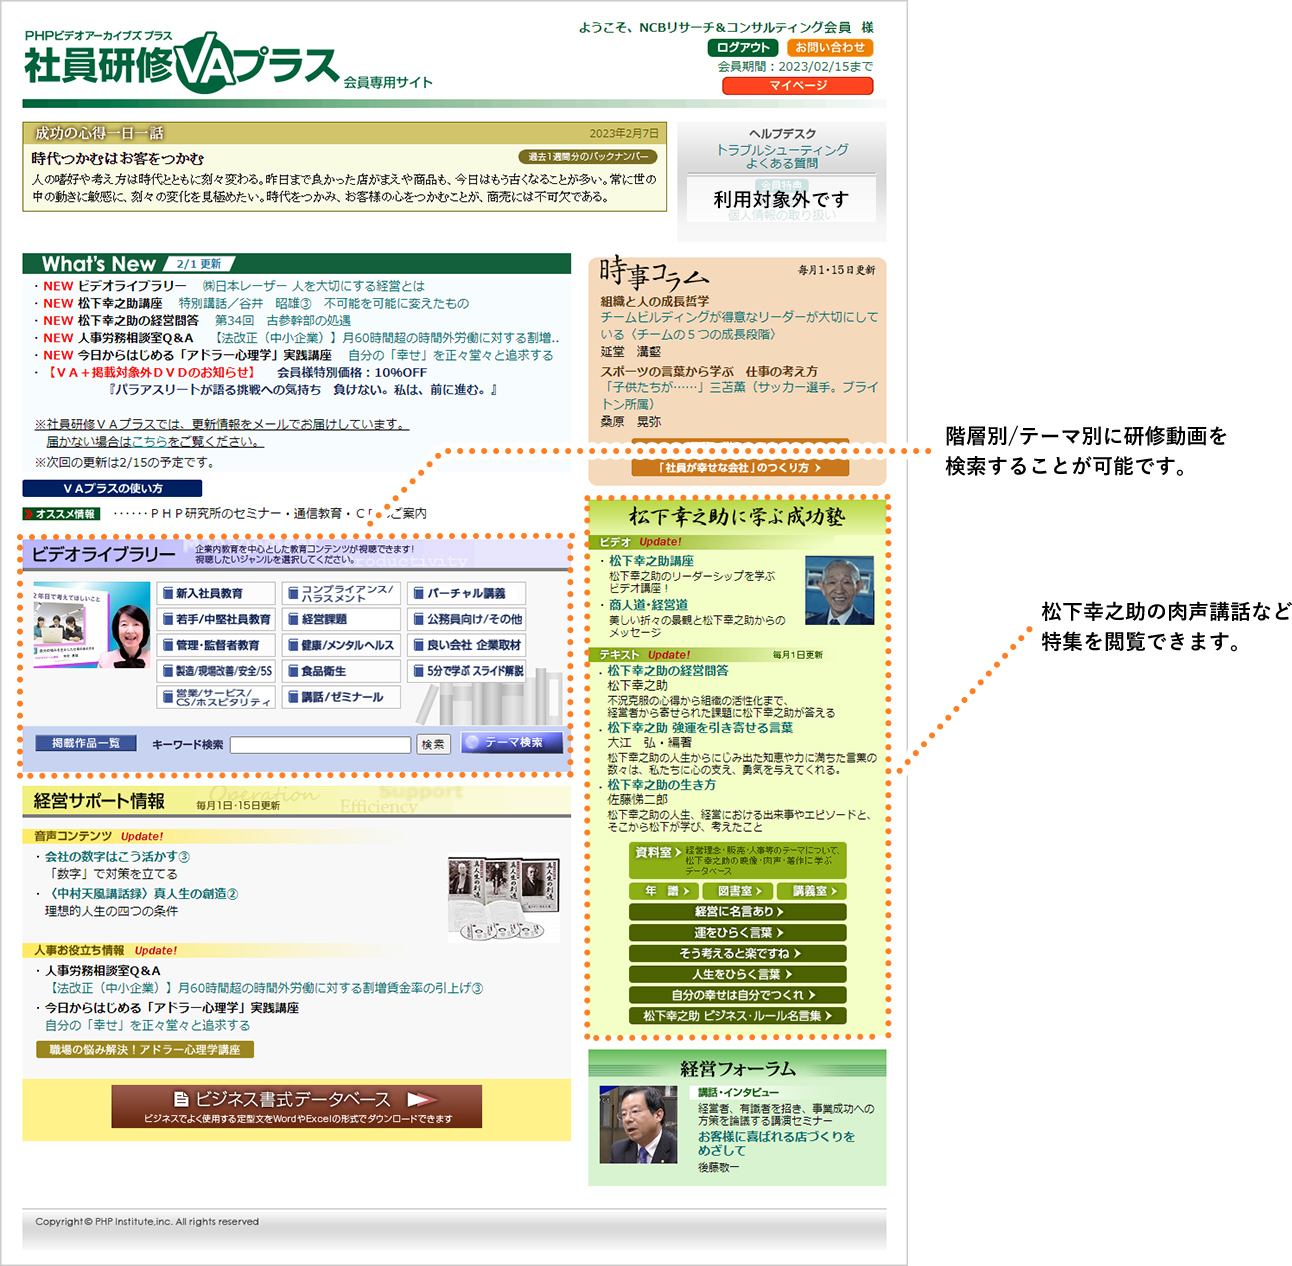Open the 日本レーザー video library news item
Screen dimensions: 1292x1266
coord(313,286)
